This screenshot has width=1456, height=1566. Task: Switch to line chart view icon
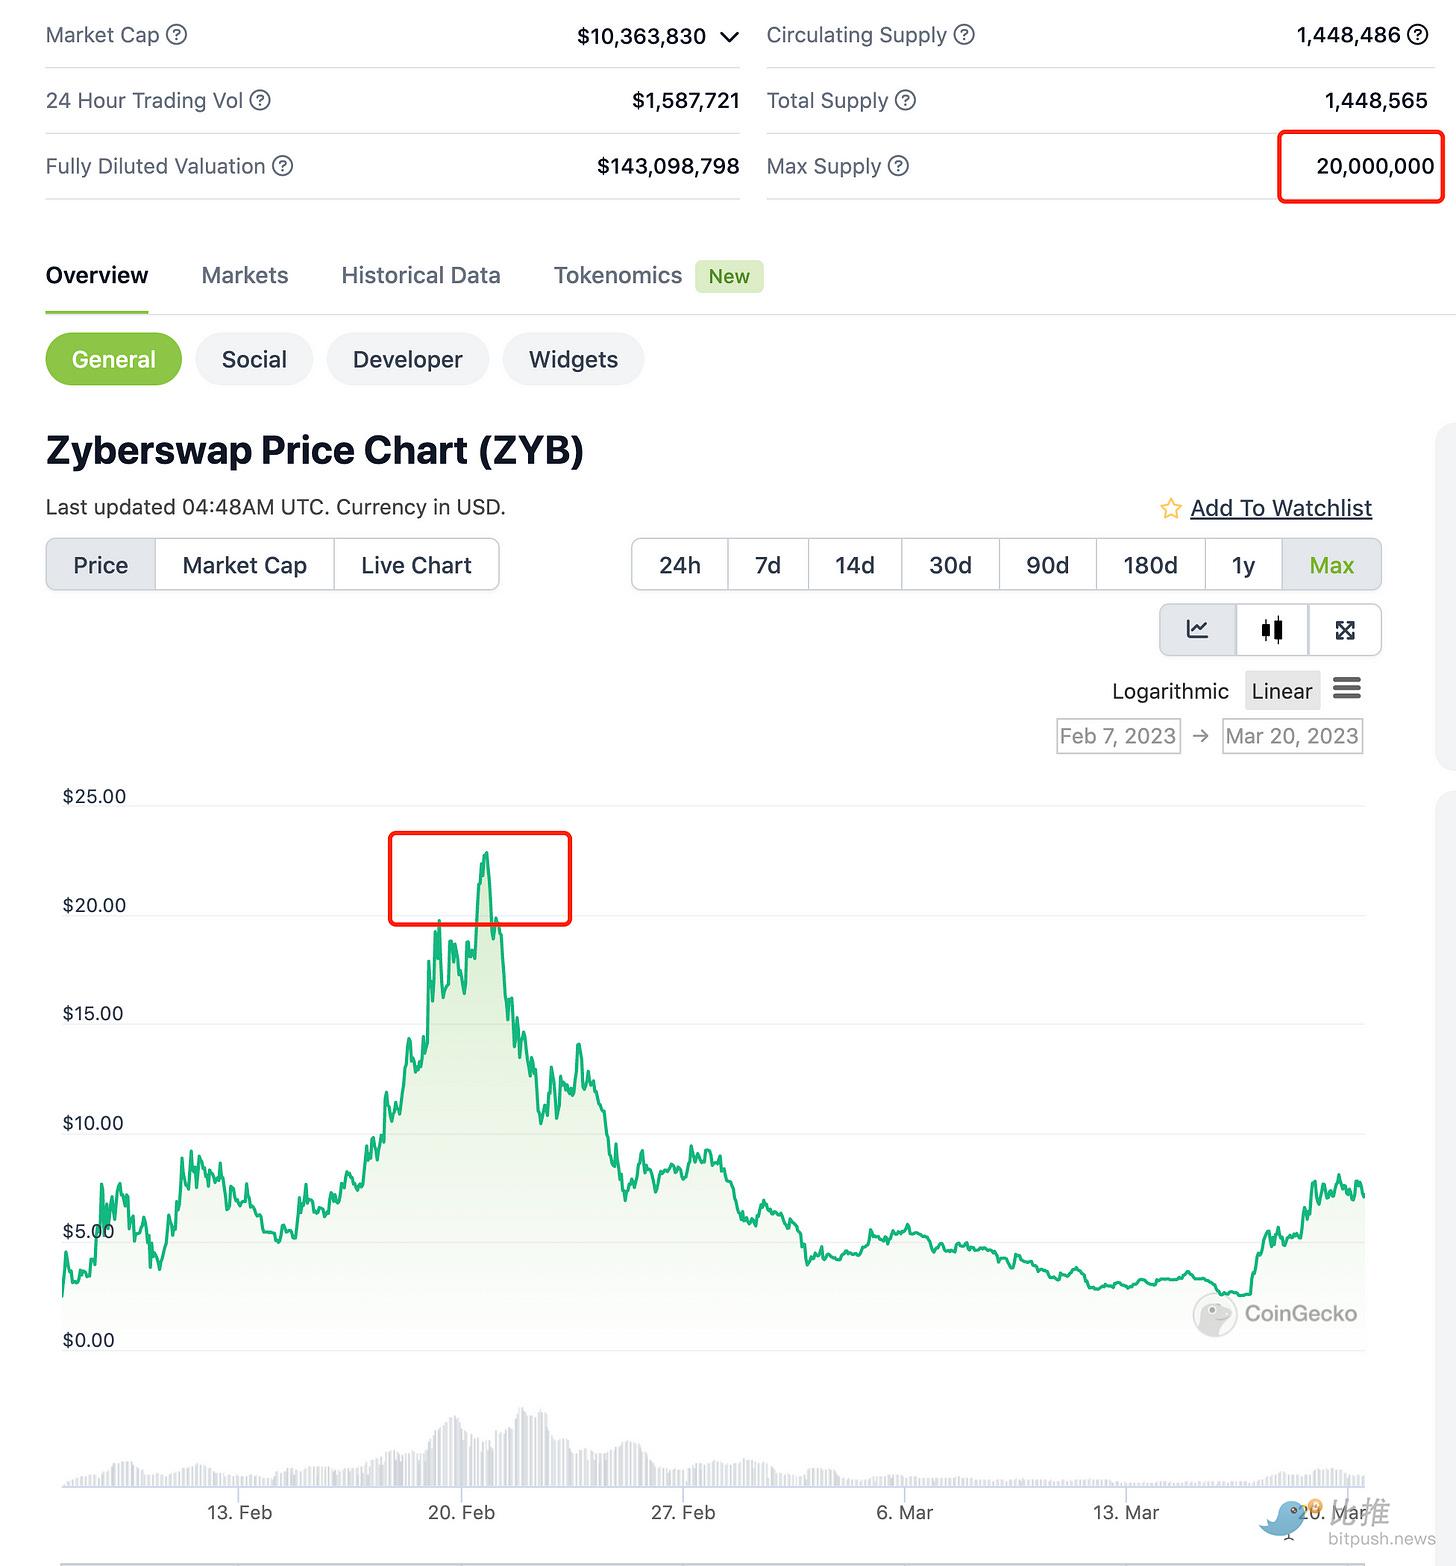(1197, 630)
